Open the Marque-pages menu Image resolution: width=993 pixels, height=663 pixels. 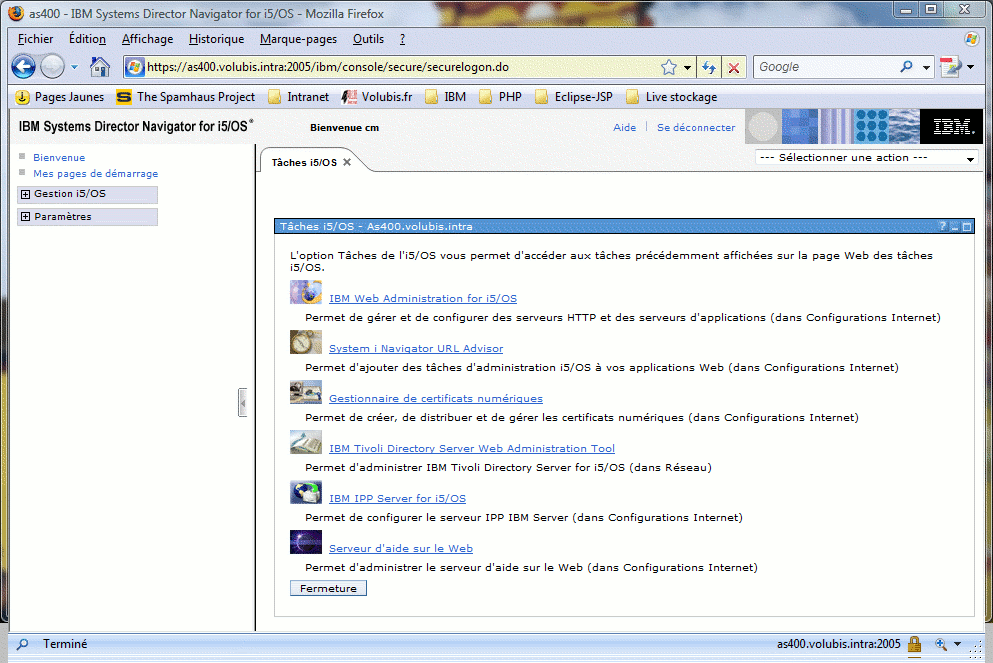pos(298,39)
